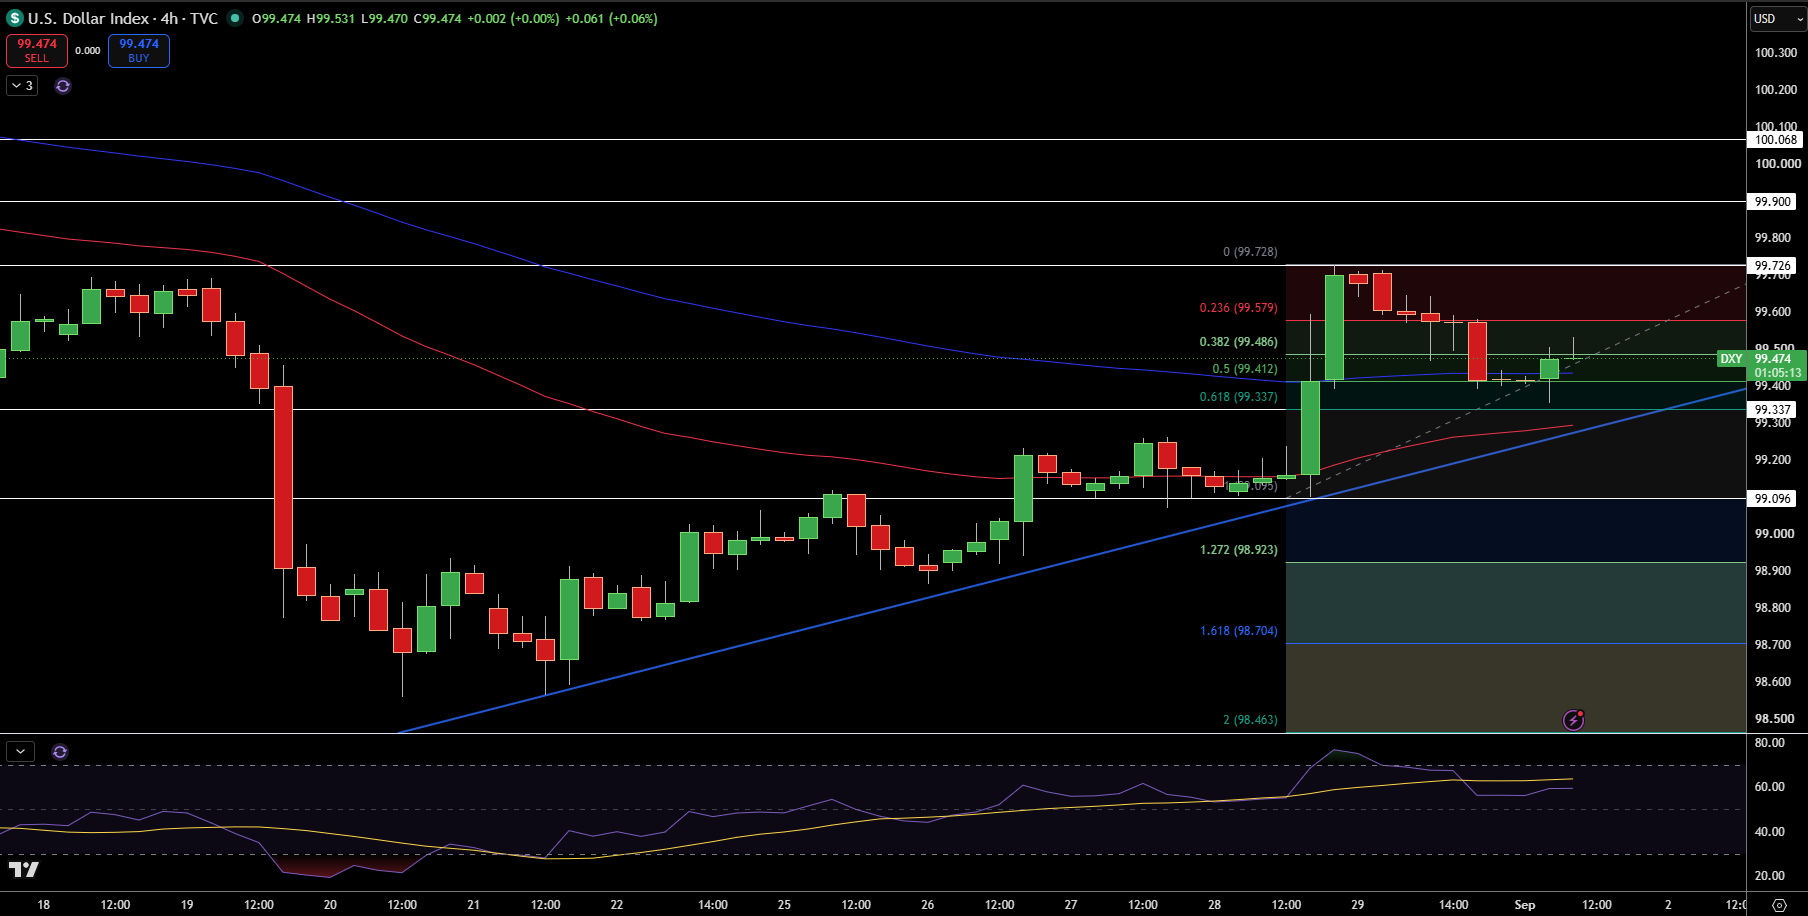Click the Fibonacci label 1.272 (98.923)

pos(1238,550)
